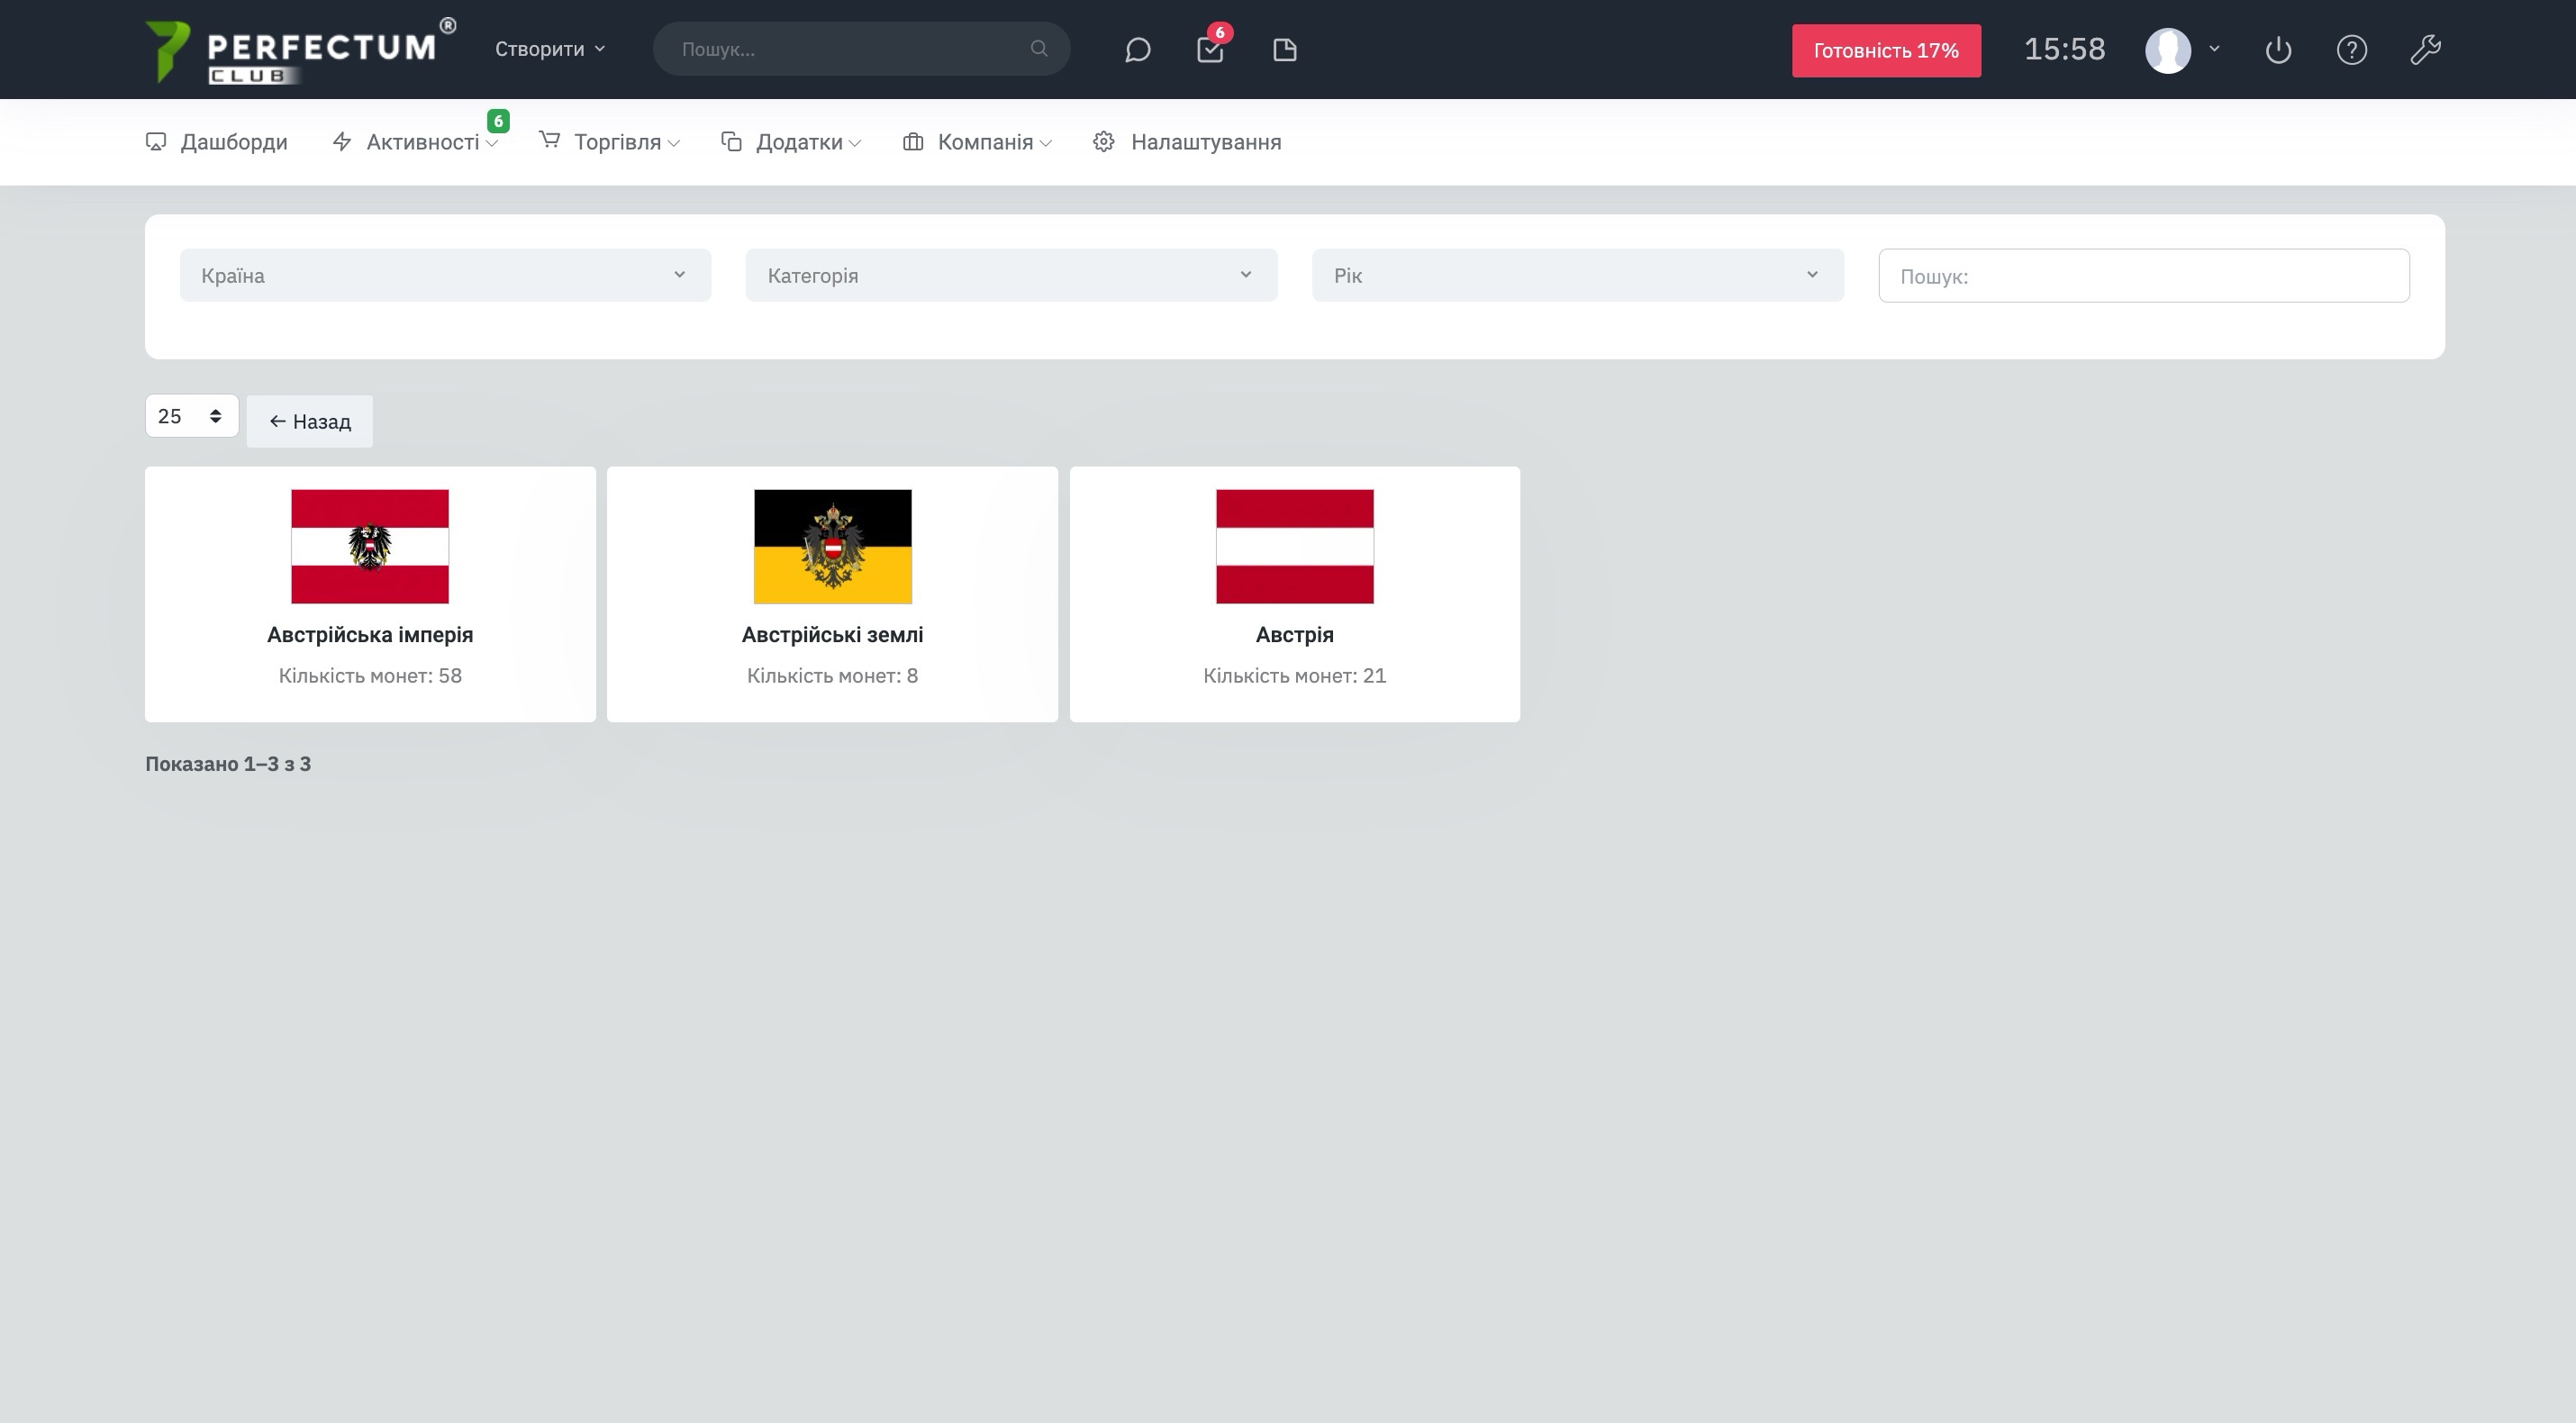Expand the Країна filter dropdown
The image size is (2576, 1423).
[445, 275]
